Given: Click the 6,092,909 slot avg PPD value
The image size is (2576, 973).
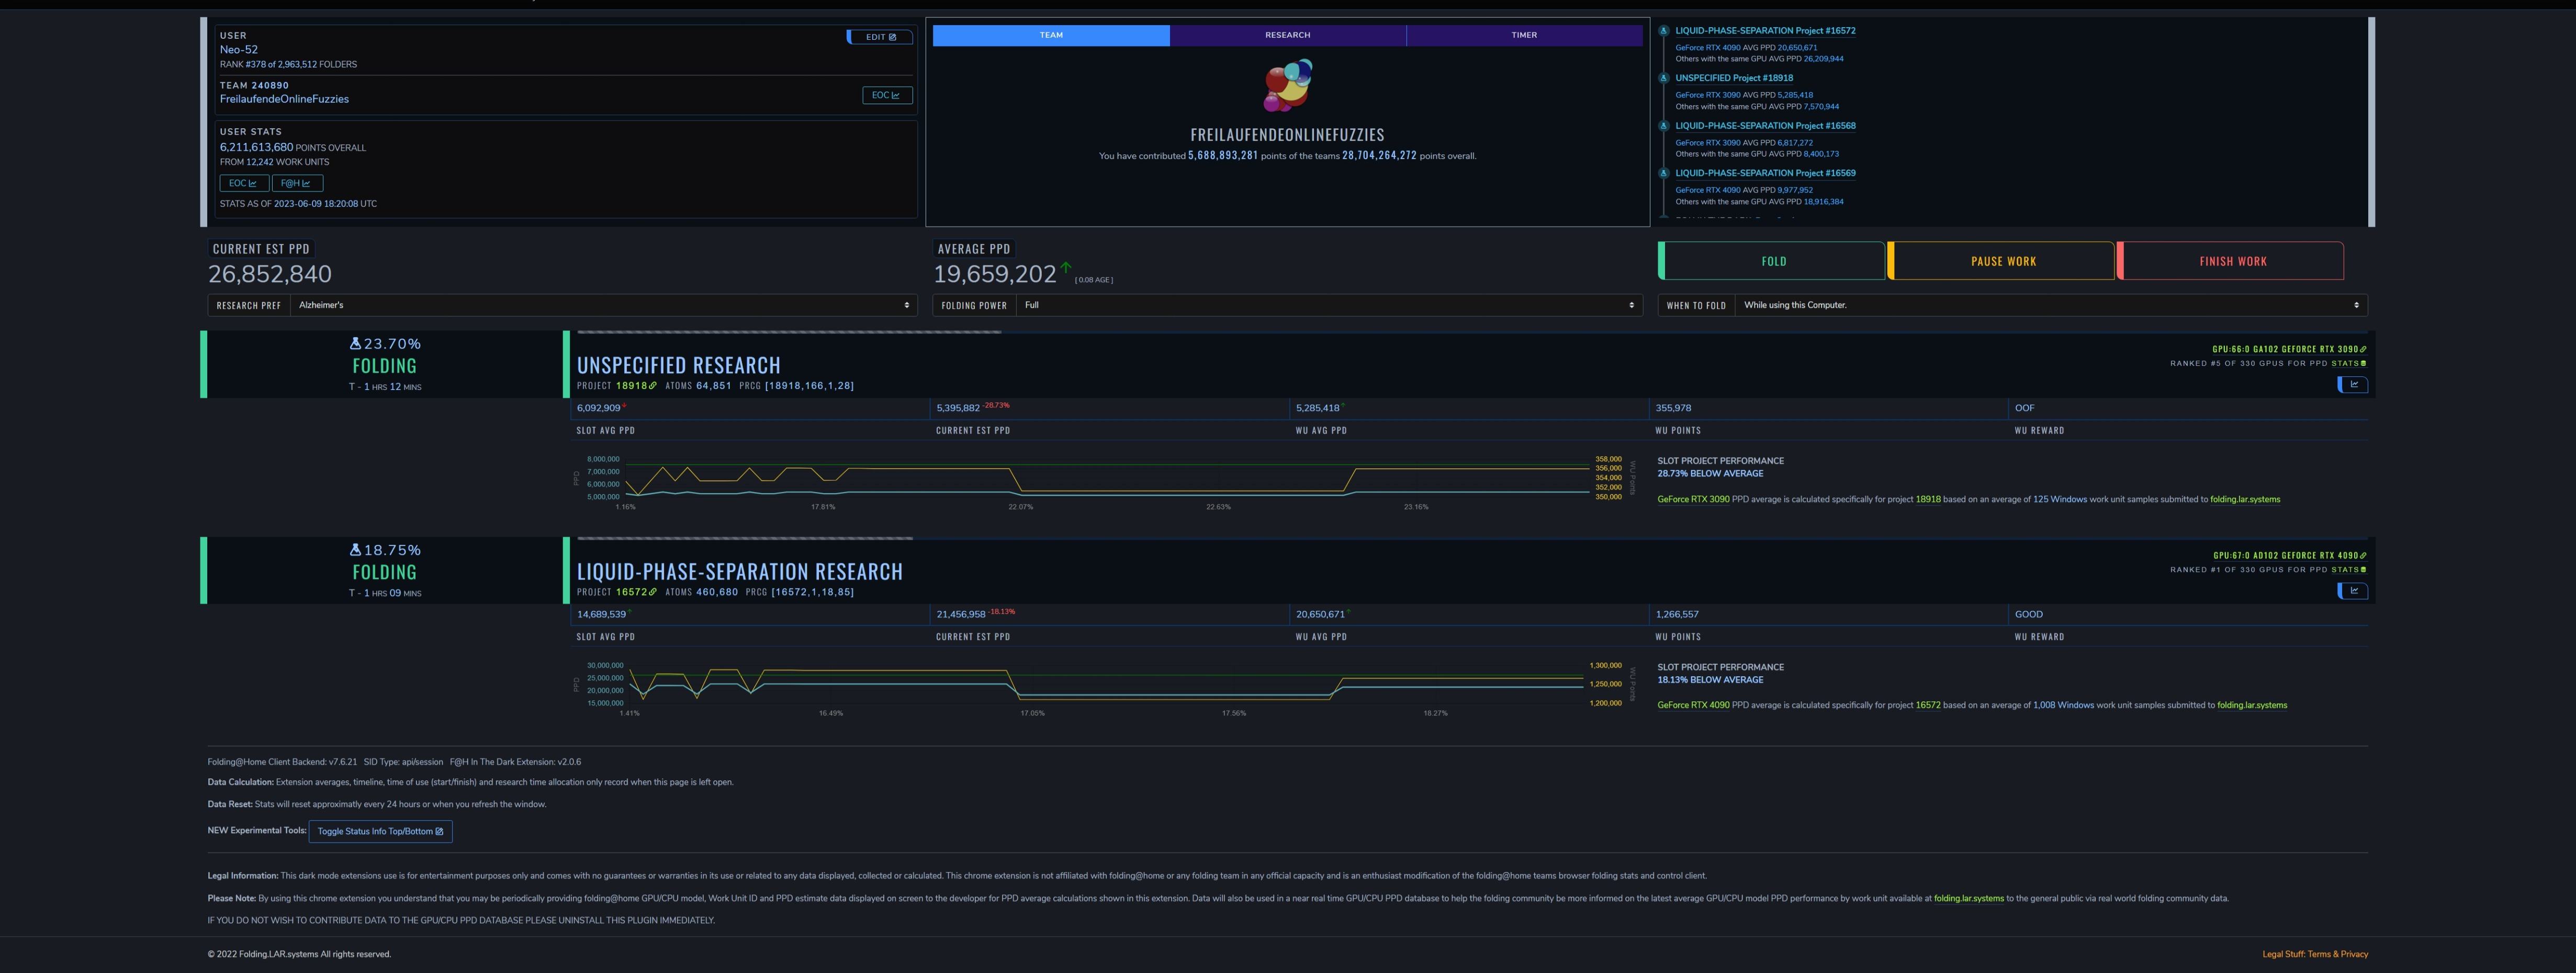Looking at the screenshot, I should click(598, 408).
